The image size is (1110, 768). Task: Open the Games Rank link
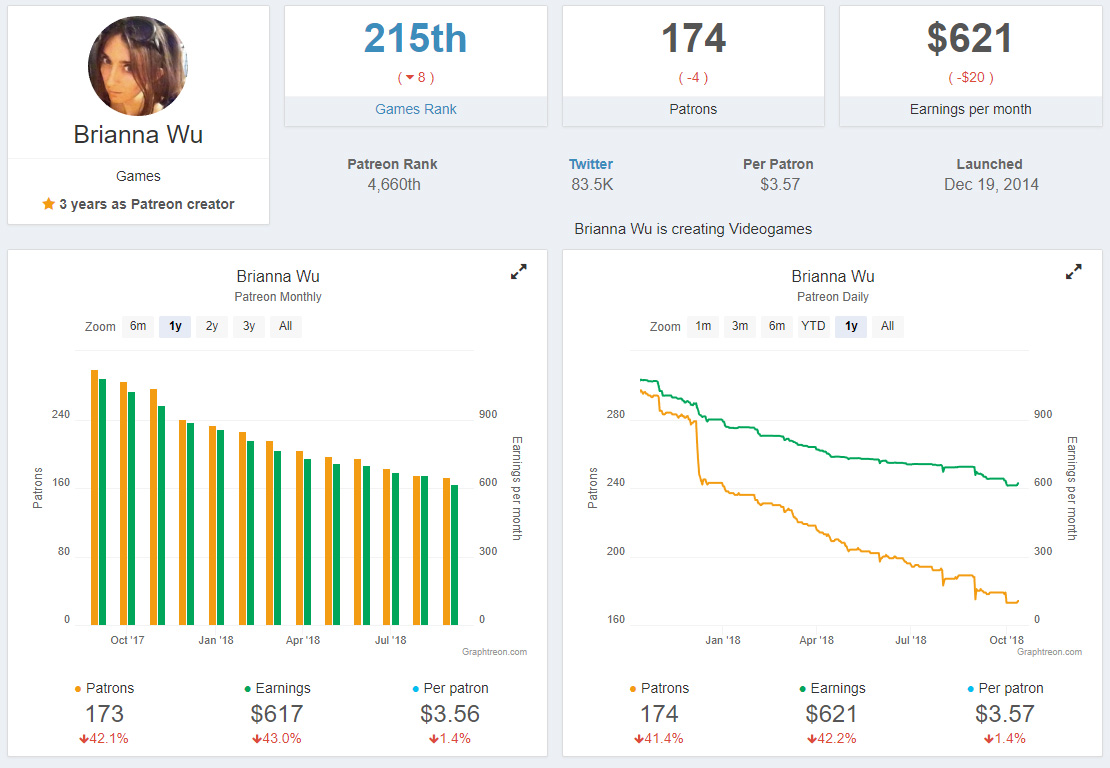(x=416, y=109)
